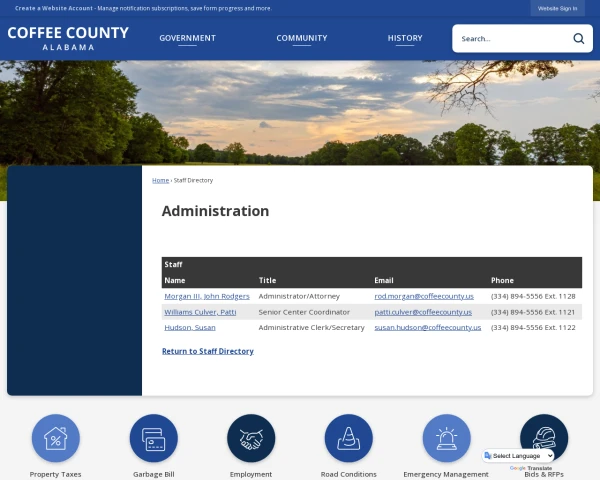The height and width of the screenshot is (480, 600).
Task: Open the Garbage Bill icon
Action: coord(153,438)
